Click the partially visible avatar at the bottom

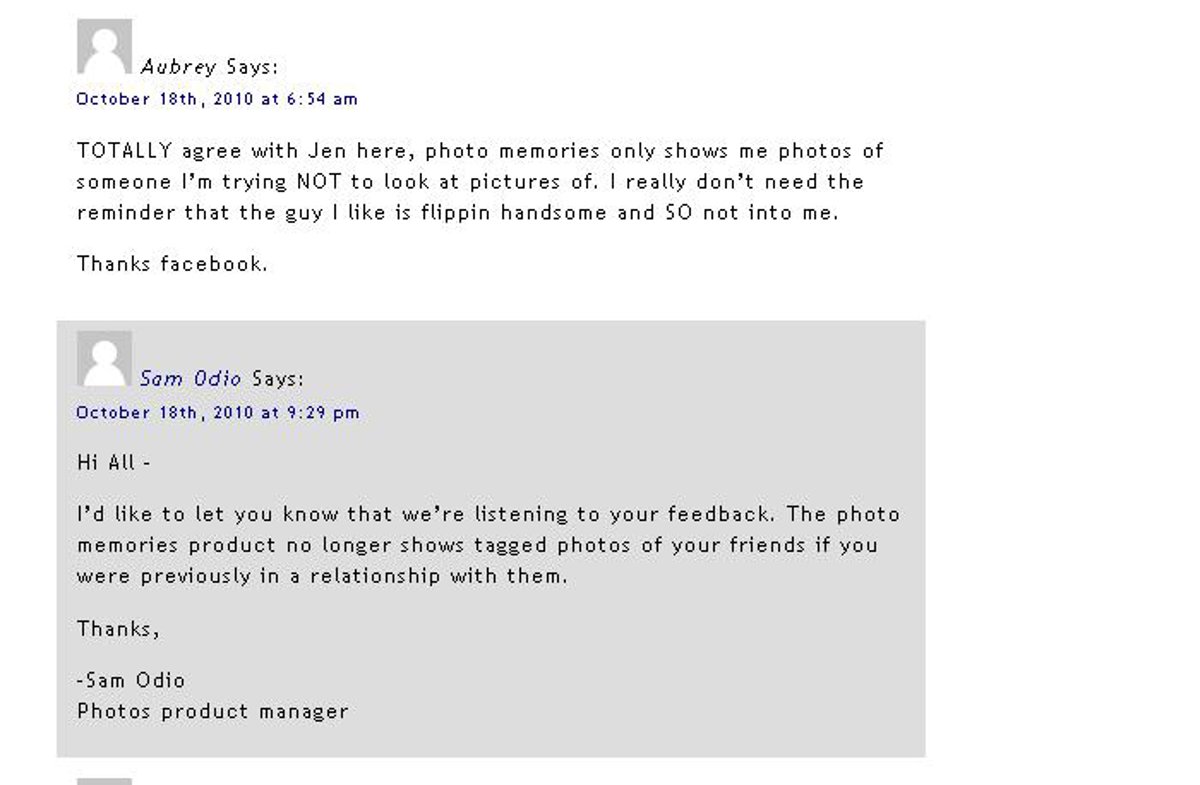point(104,781)
